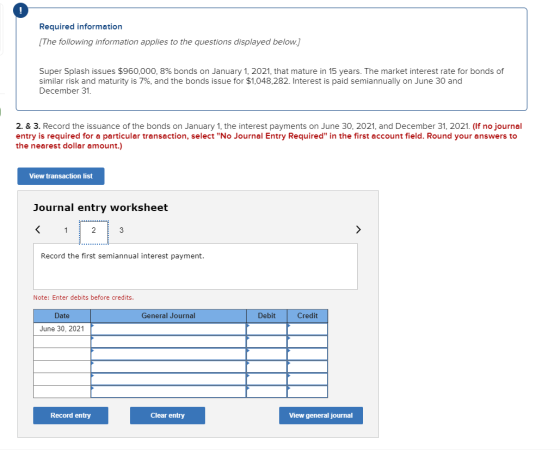Select first row Credit amount field
Image resolution: width=560 pixels, height=452 pixels.
click(x=307, y=329)
